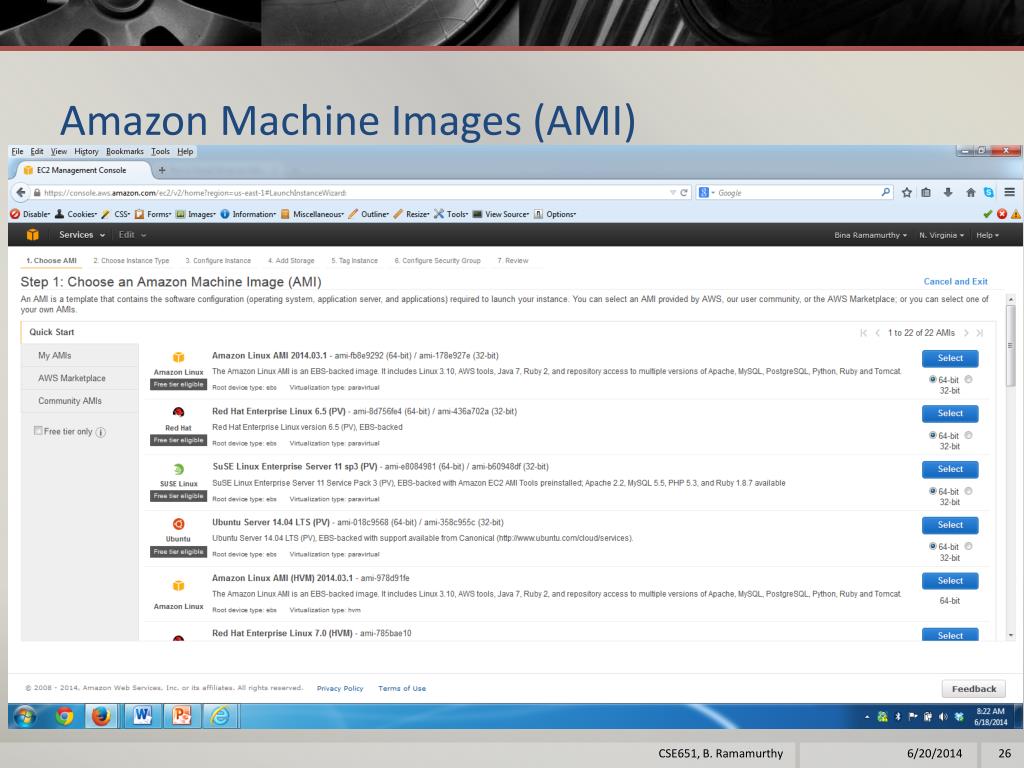Click the green checkmark validation icon
Viewport: 1024px width, 768px height.
coord(987,214)
